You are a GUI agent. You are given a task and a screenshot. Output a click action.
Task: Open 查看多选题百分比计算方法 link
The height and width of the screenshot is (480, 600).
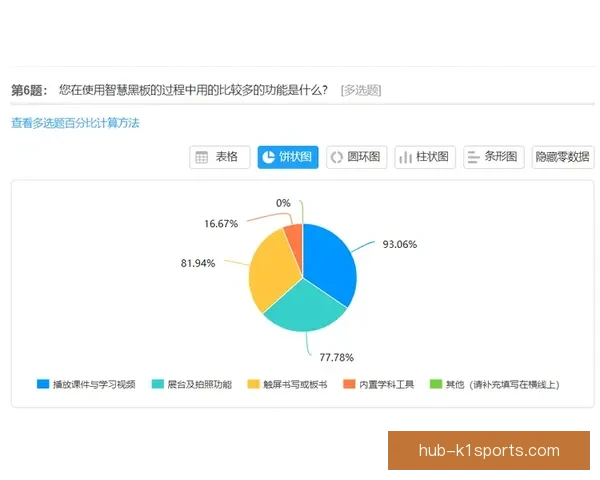[x=75, y=123]
